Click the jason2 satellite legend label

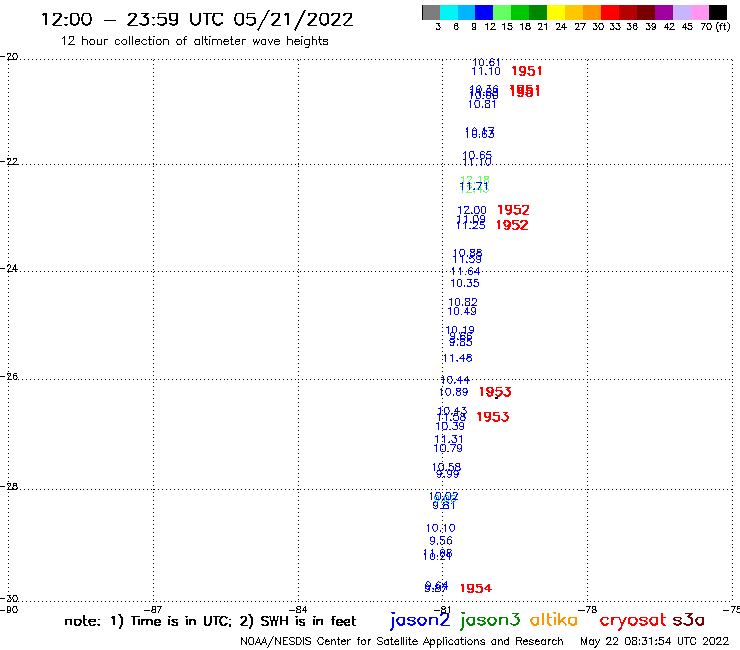point(420,620)
